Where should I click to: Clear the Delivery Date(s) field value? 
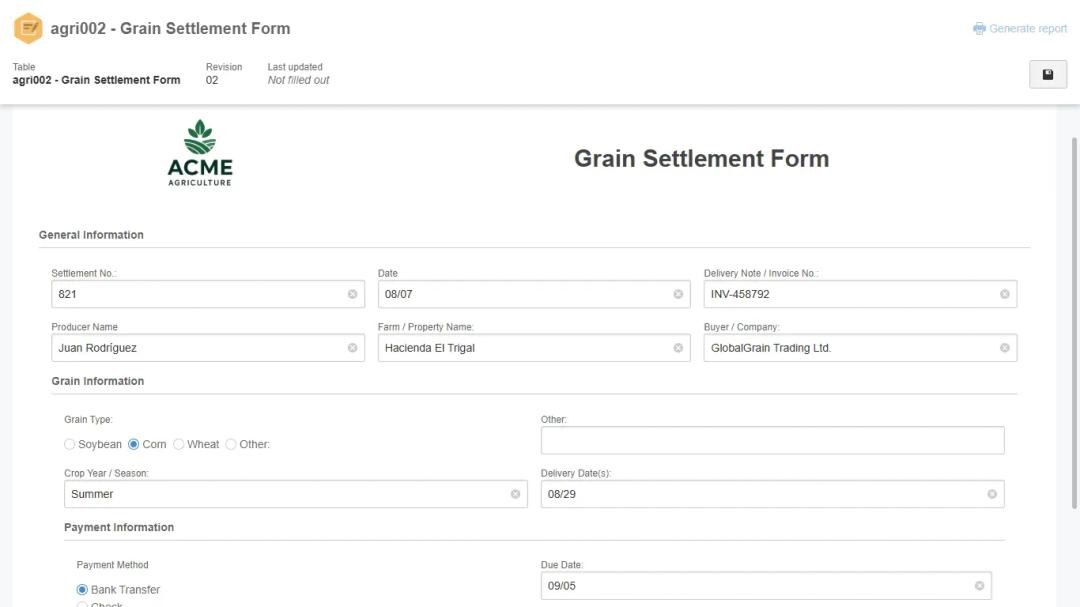tap(992, 494)
